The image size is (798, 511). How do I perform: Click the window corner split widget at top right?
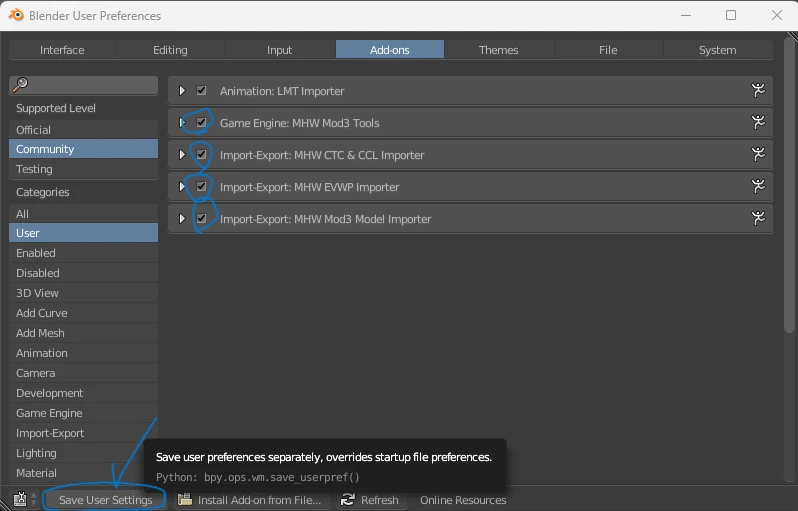pos(792,36)
